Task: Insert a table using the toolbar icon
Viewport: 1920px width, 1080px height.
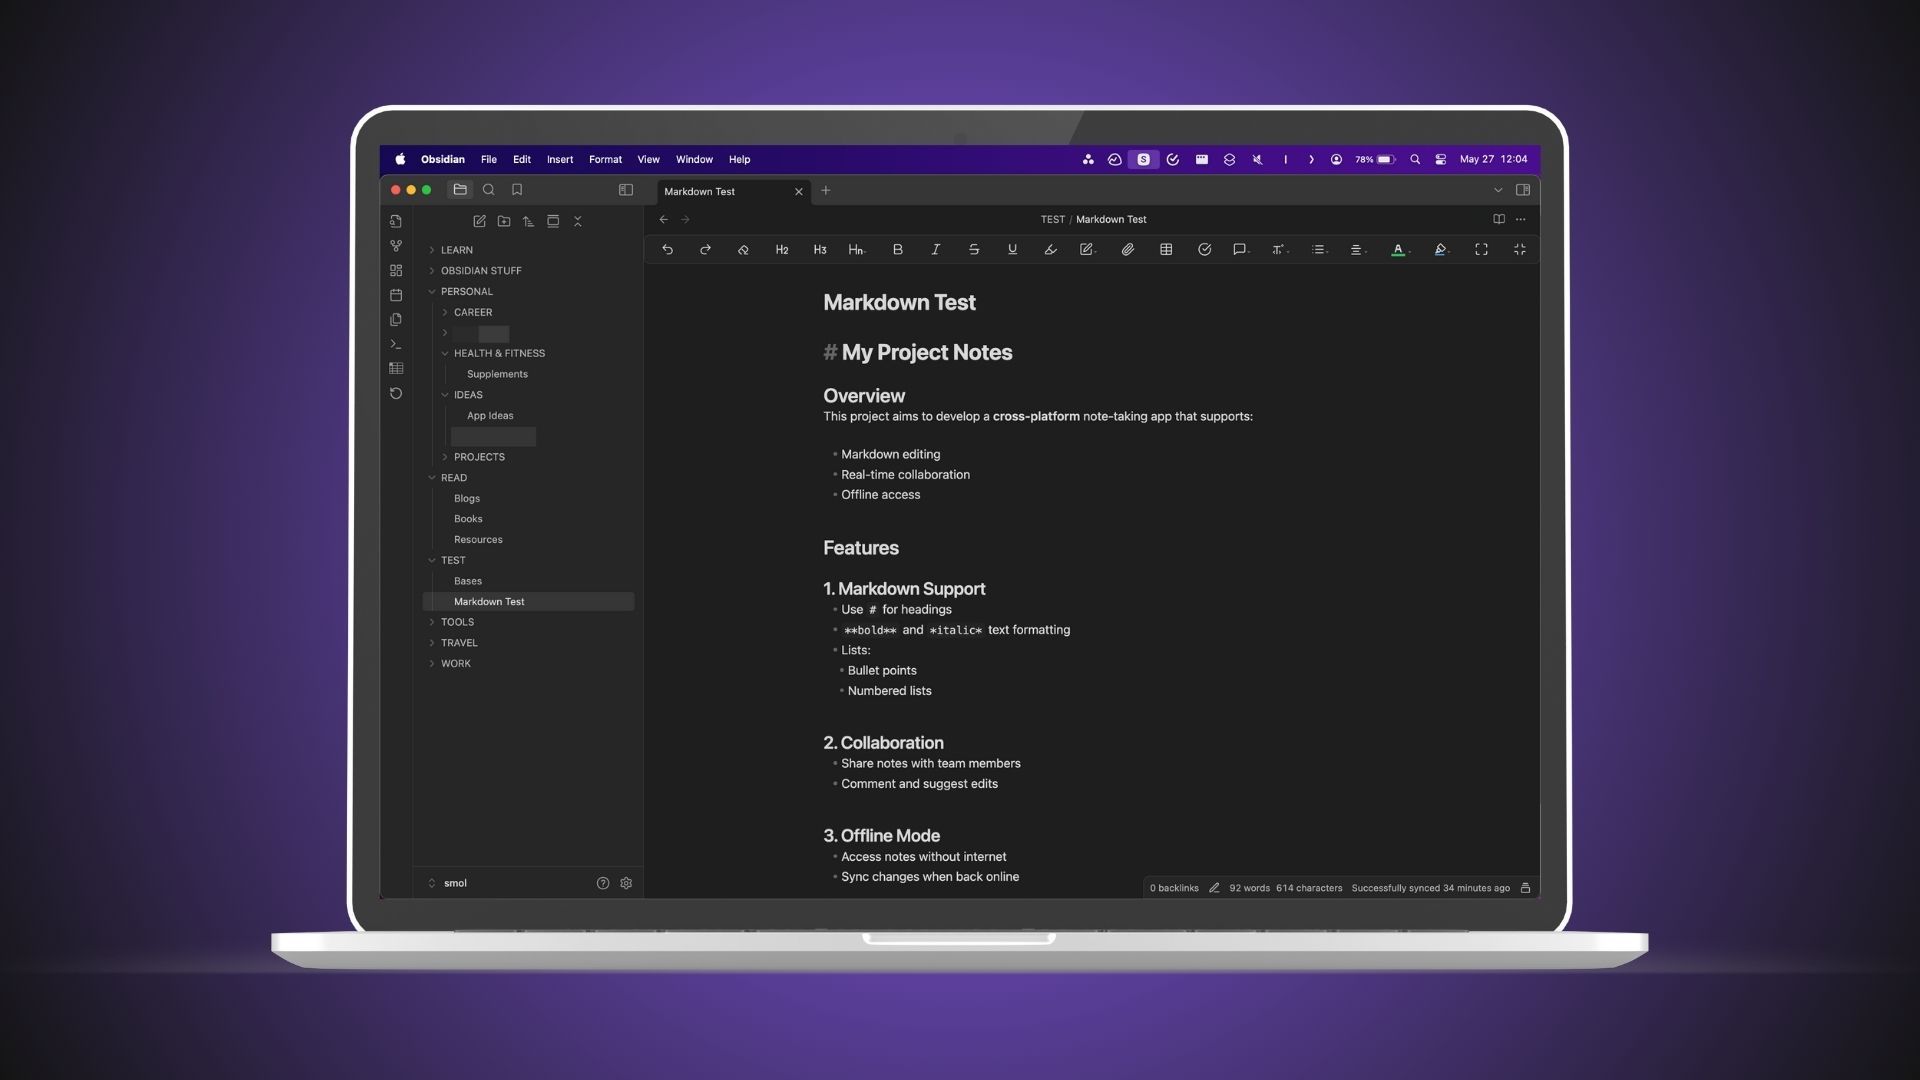Action: pyautogui.click(x=1166, y=250)
